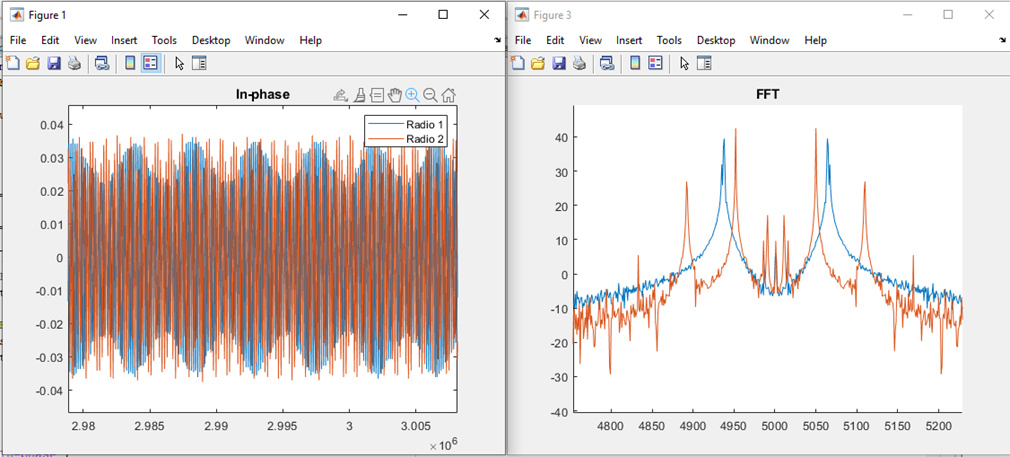Screen dimensions: 1010x457
Task: Toggle Zoom In magnifier above In-phase plot
Action: pyautogui.click(x=413, y=95)
